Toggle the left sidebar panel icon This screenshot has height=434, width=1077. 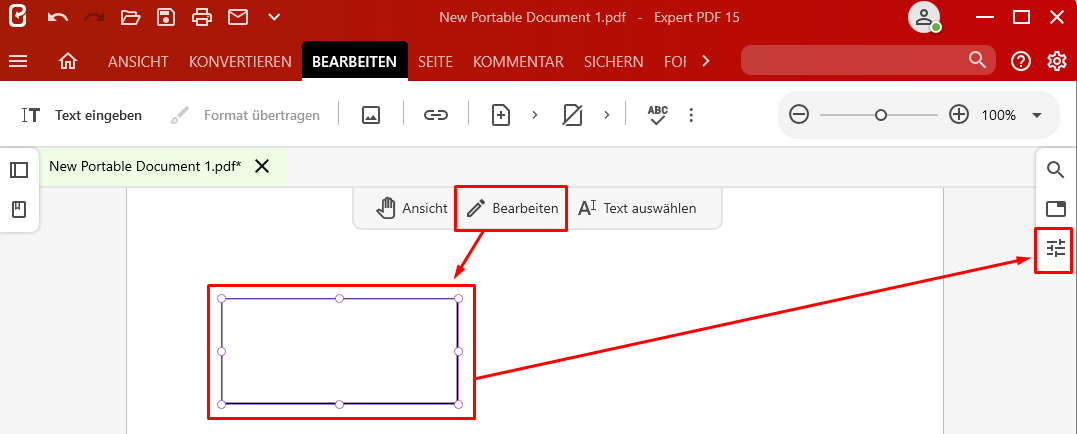coord(19,170)
